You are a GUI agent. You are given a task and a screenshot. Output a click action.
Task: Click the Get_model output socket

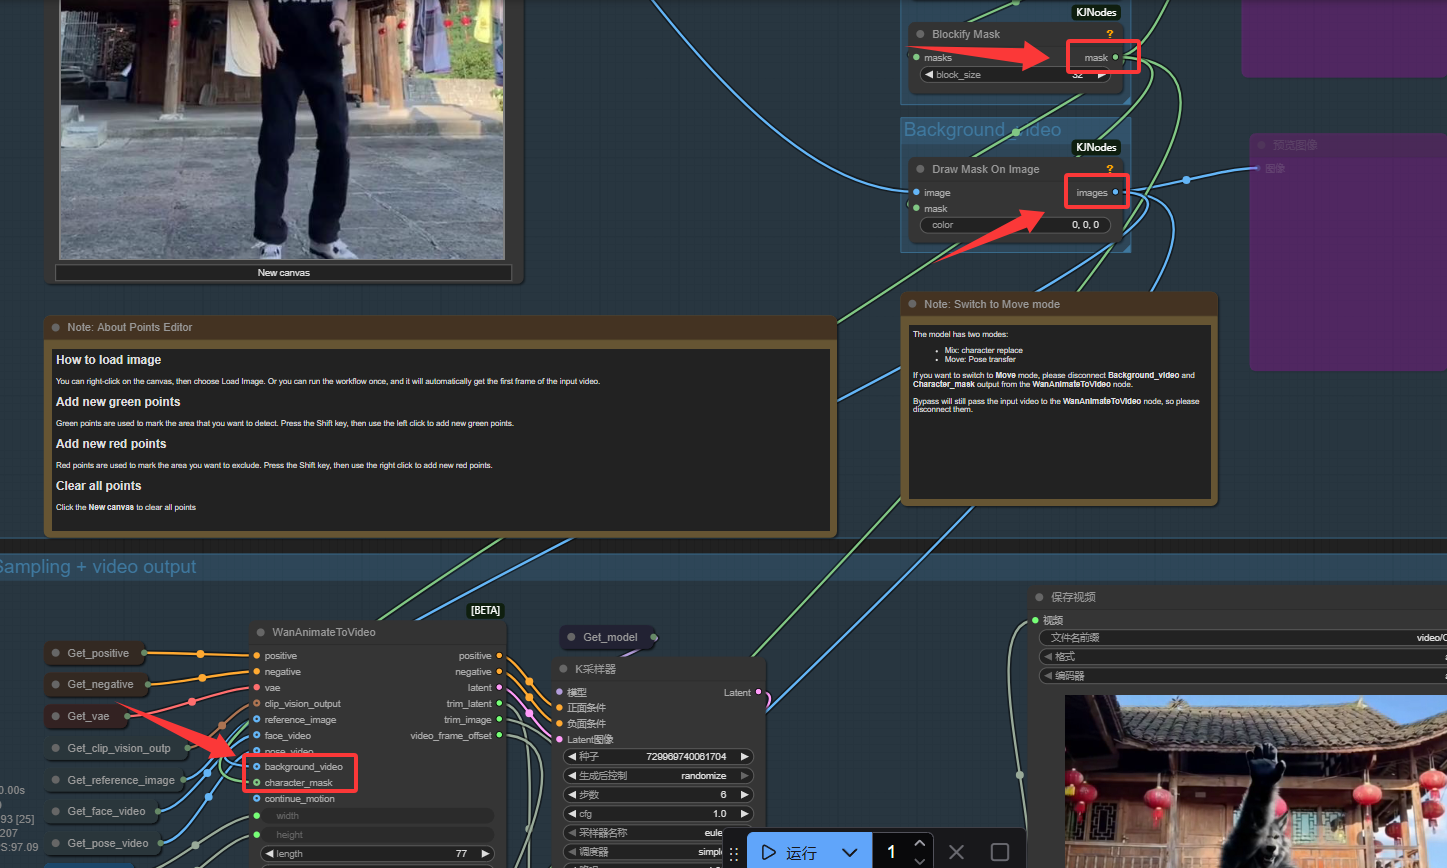[x=653, y=637]
